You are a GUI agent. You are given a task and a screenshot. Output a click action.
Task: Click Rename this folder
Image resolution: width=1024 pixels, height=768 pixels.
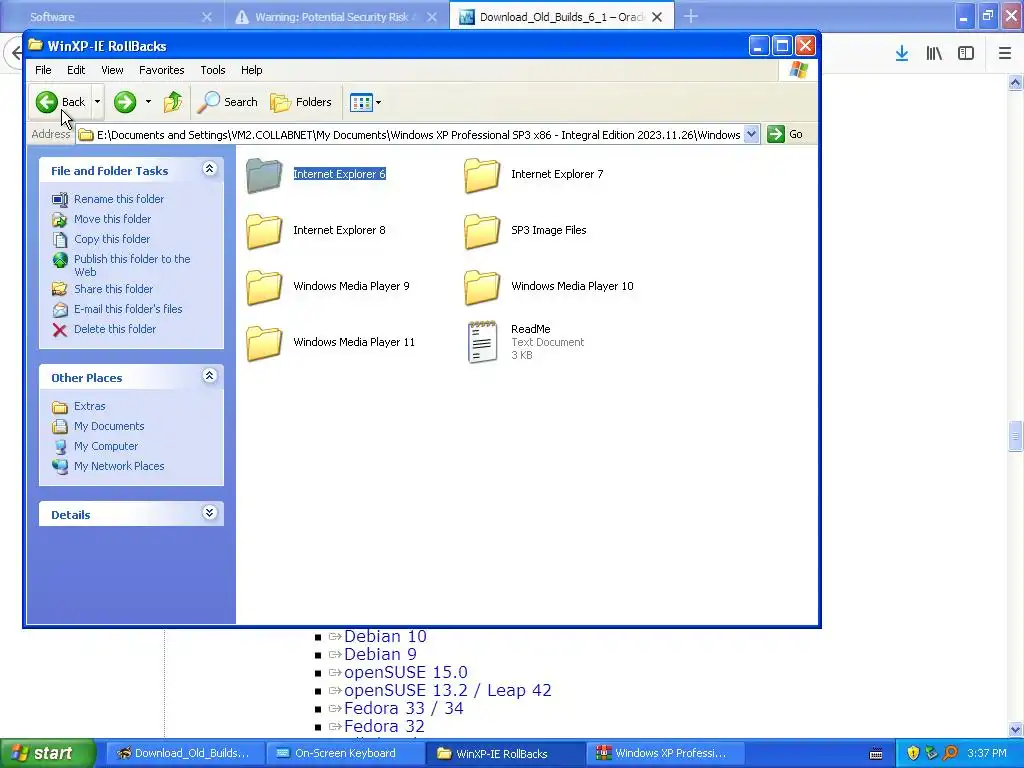coord(119,199)
